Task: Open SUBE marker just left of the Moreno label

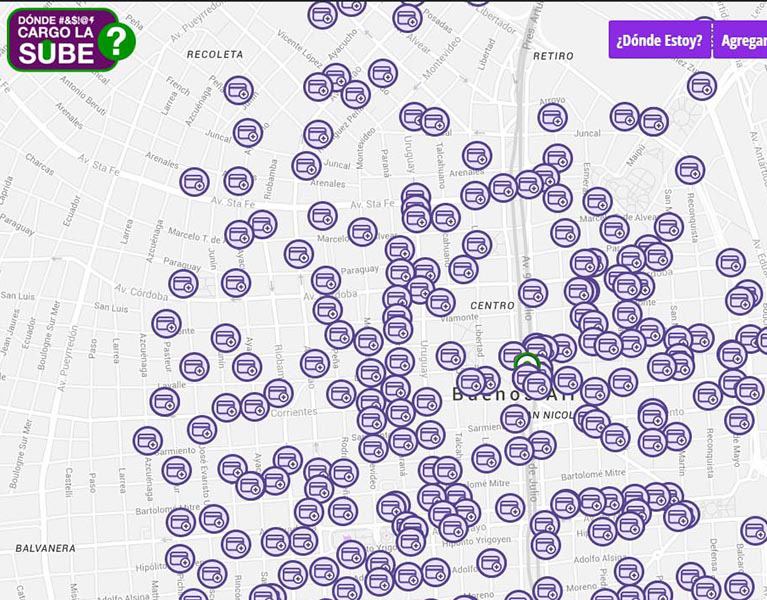Action: pyautogui.click(x=547, y=589)
